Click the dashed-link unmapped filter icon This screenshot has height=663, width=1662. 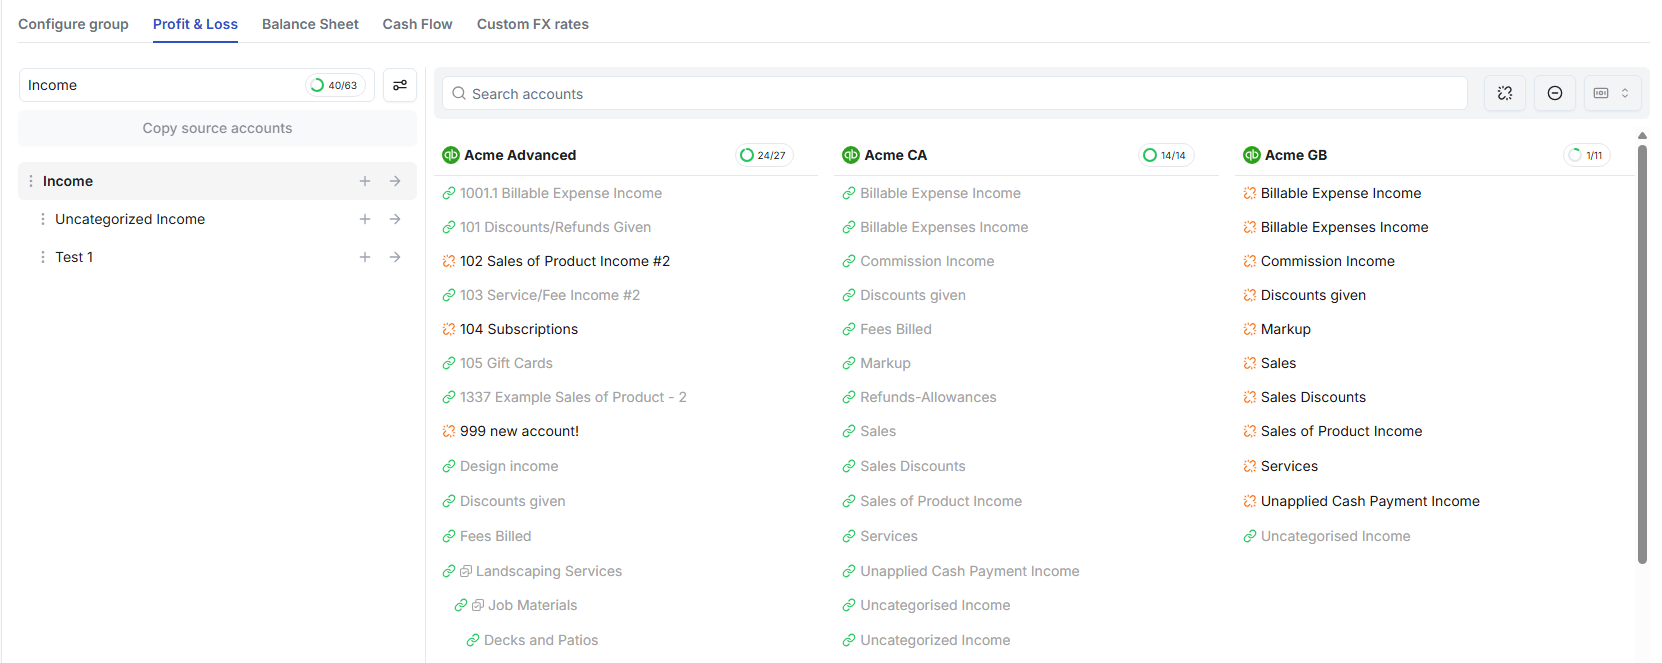pyautogui.click(x=1505, y=93)
